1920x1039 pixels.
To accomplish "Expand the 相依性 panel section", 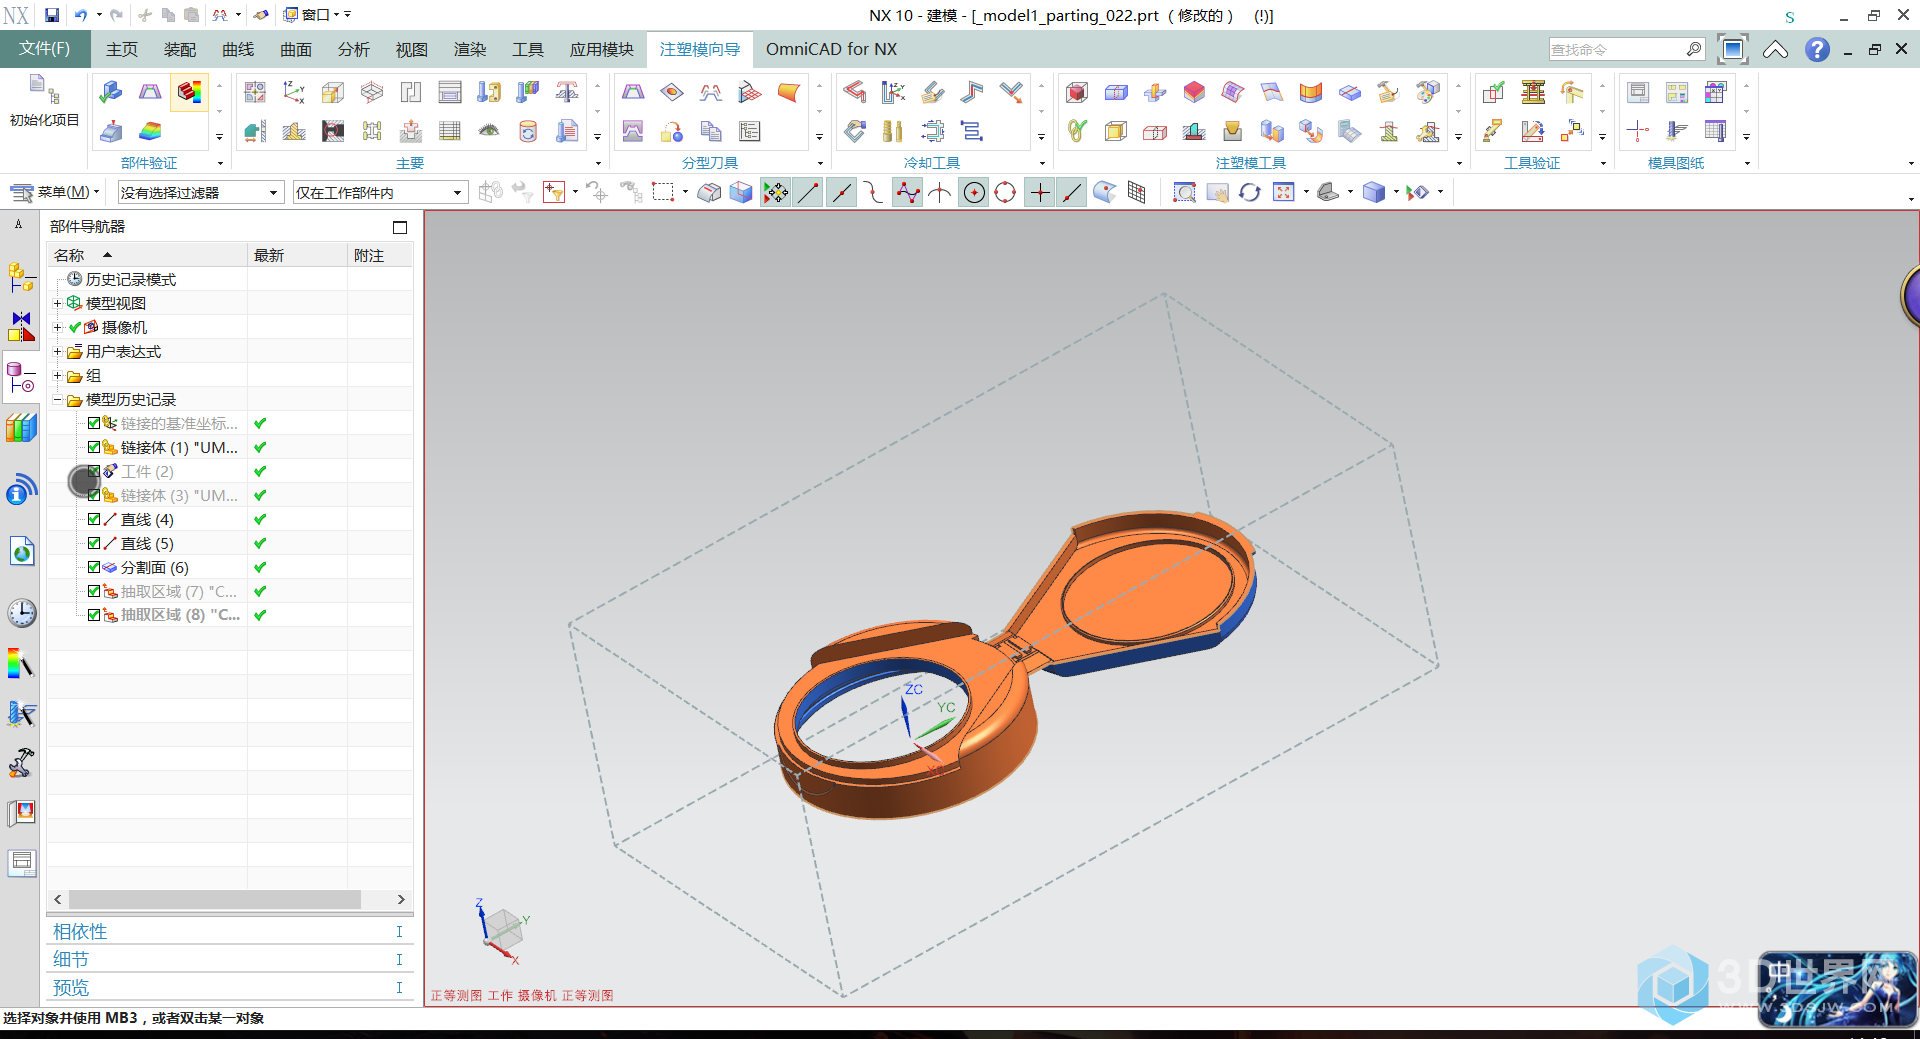I will coord(229,932).
